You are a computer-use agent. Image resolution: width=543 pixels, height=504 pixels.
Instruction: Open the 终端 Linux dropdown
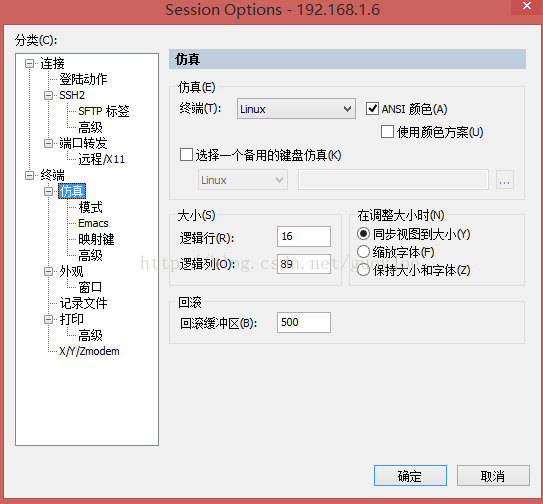coord(296,109)
